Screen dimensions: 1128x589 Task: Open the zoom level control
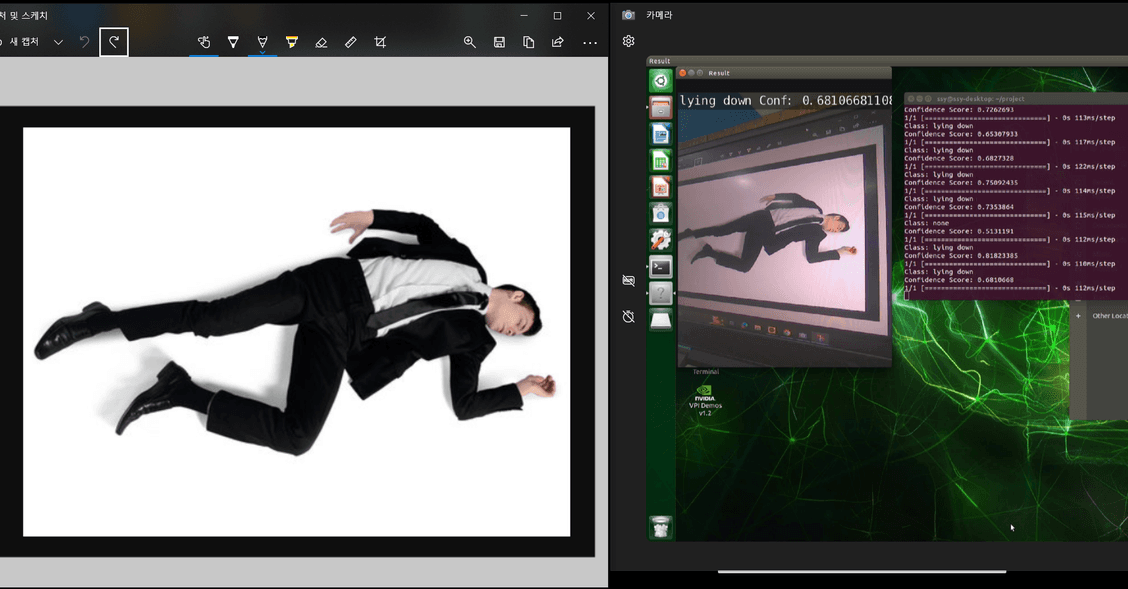point(469,42)
